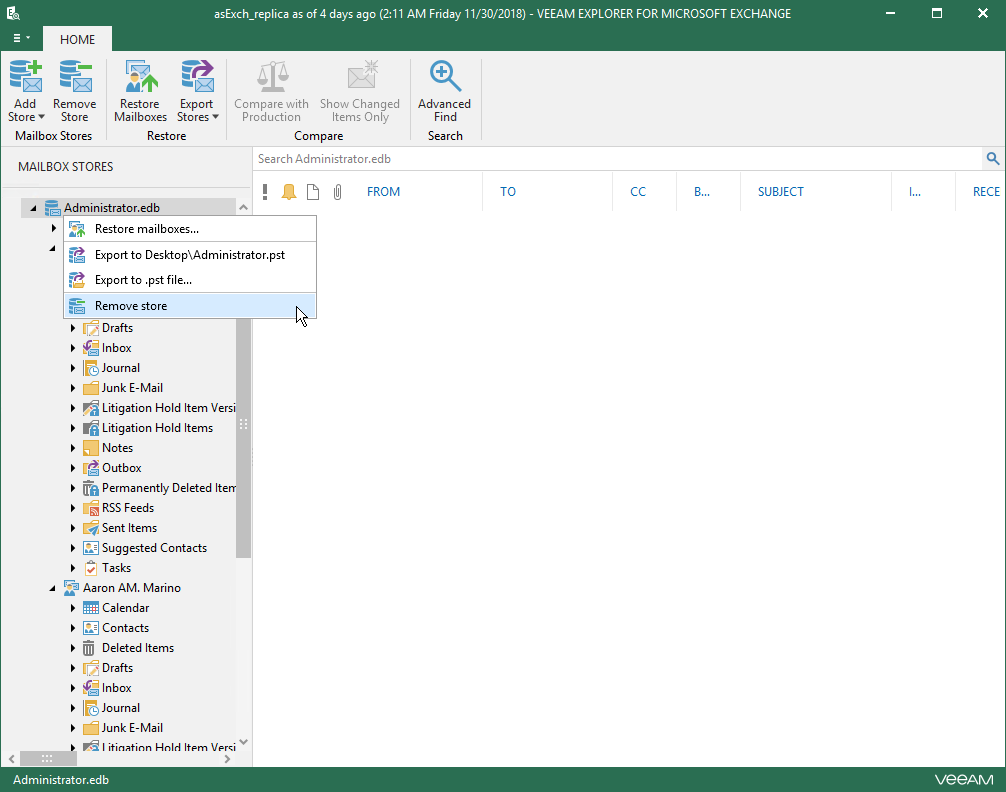The image size is (1006, 792).
Task: Click the Journal folder icon under Administrator
Action: tap(90, 368)
